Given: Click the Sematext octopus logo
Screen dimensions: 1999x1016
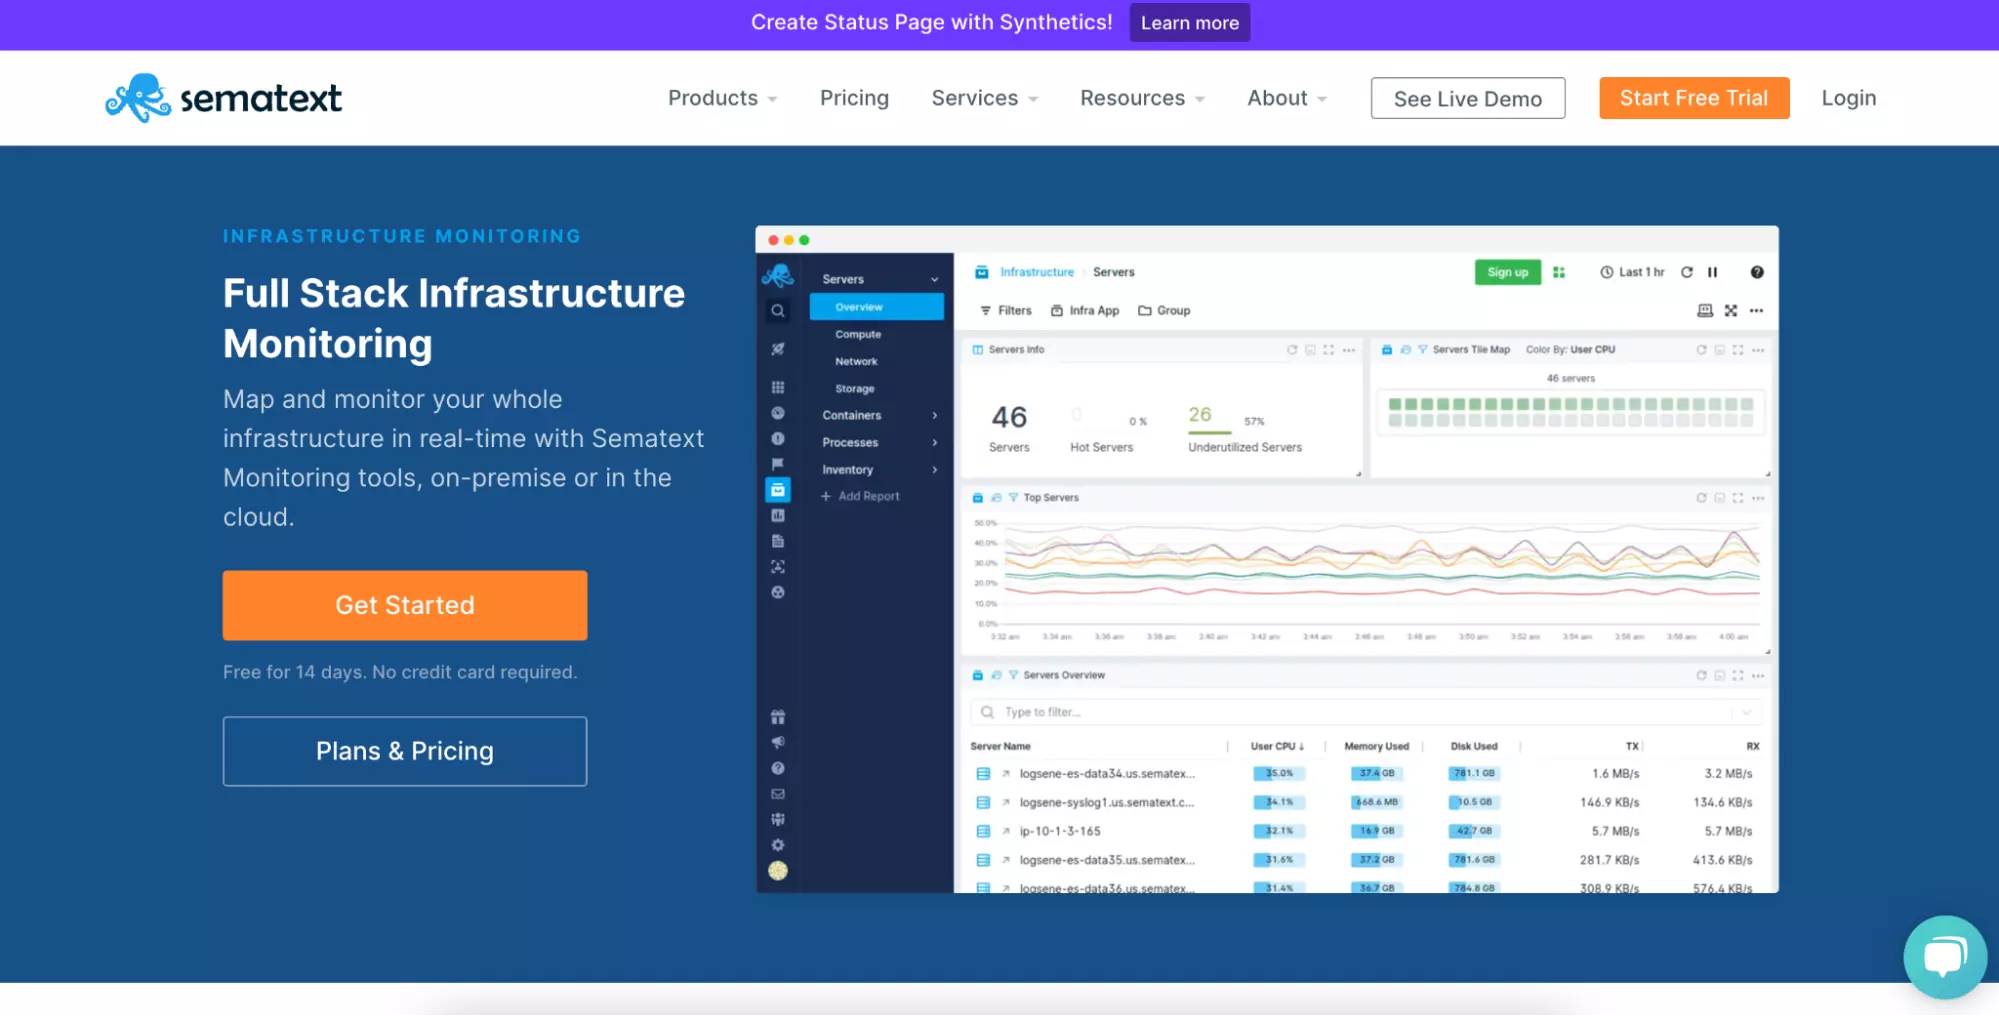Looking at the screenshot, I should (223, 98).
